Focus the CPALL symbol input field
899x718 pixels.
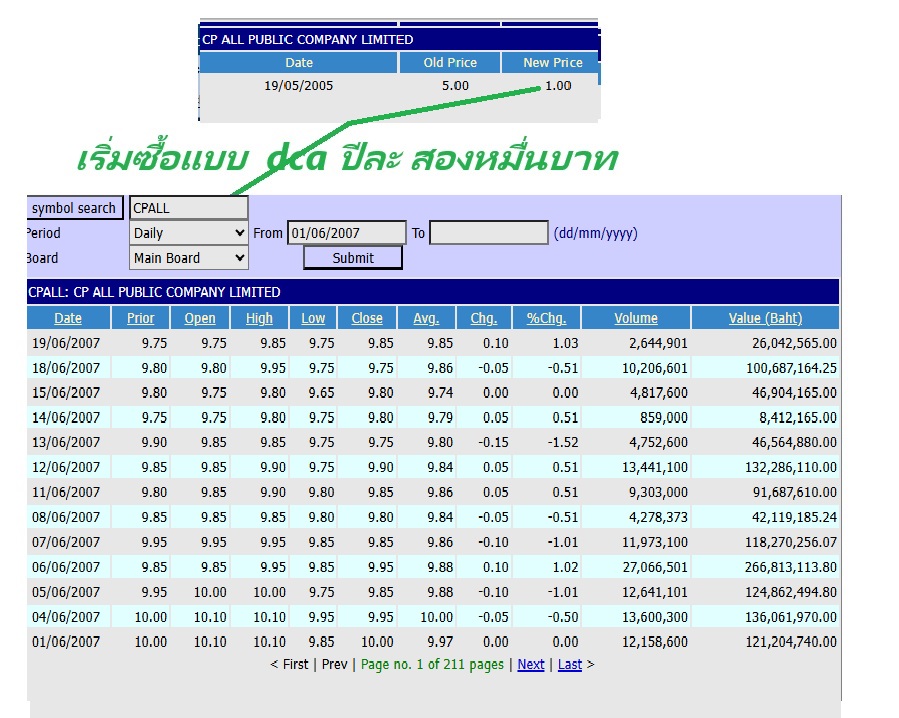tap(189, 208)
